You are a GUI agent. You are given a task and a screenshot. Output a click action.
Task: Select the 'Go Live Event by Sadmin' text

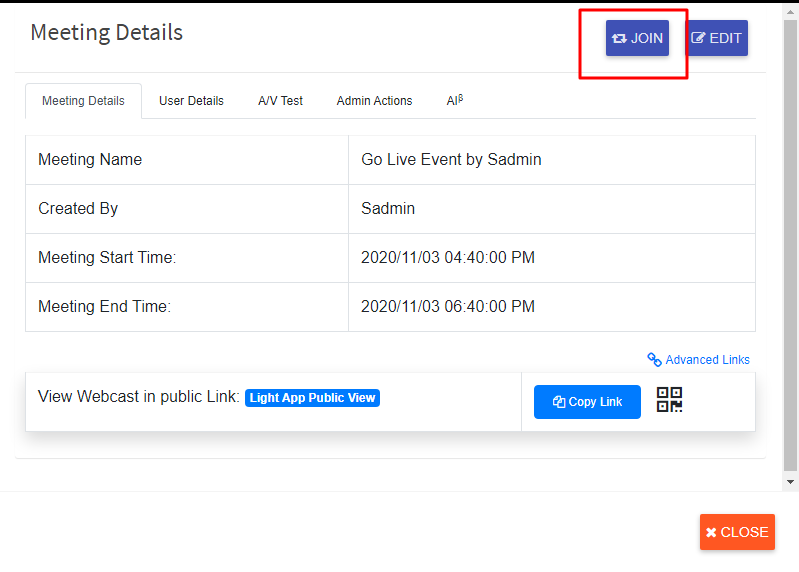click(x=451, y=159)
